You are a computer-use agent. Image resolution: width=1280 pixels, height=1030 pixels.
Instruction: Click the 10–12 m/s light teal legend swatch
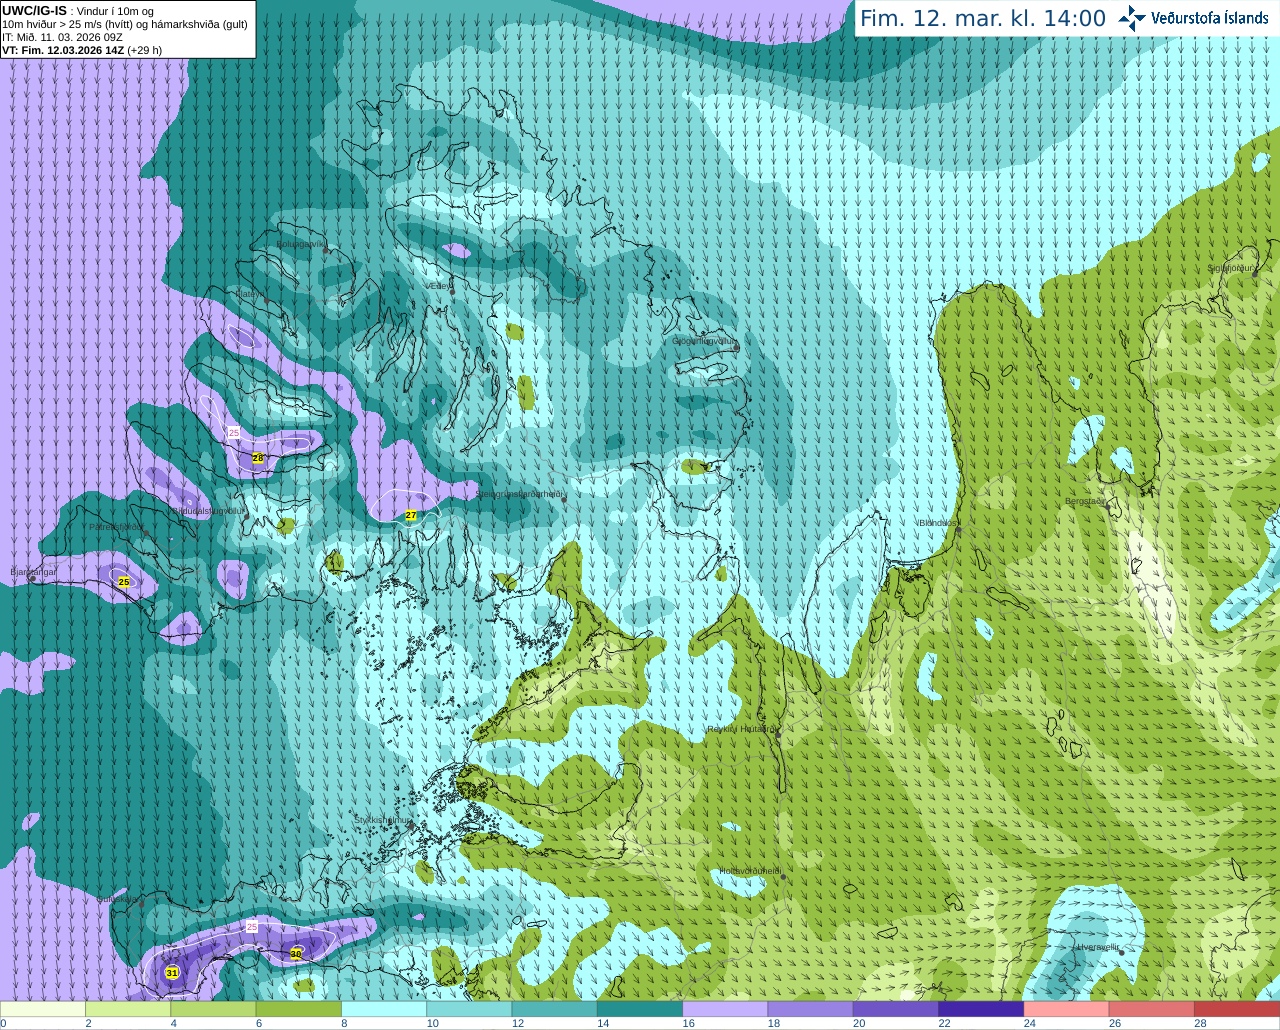[469, 1009]
